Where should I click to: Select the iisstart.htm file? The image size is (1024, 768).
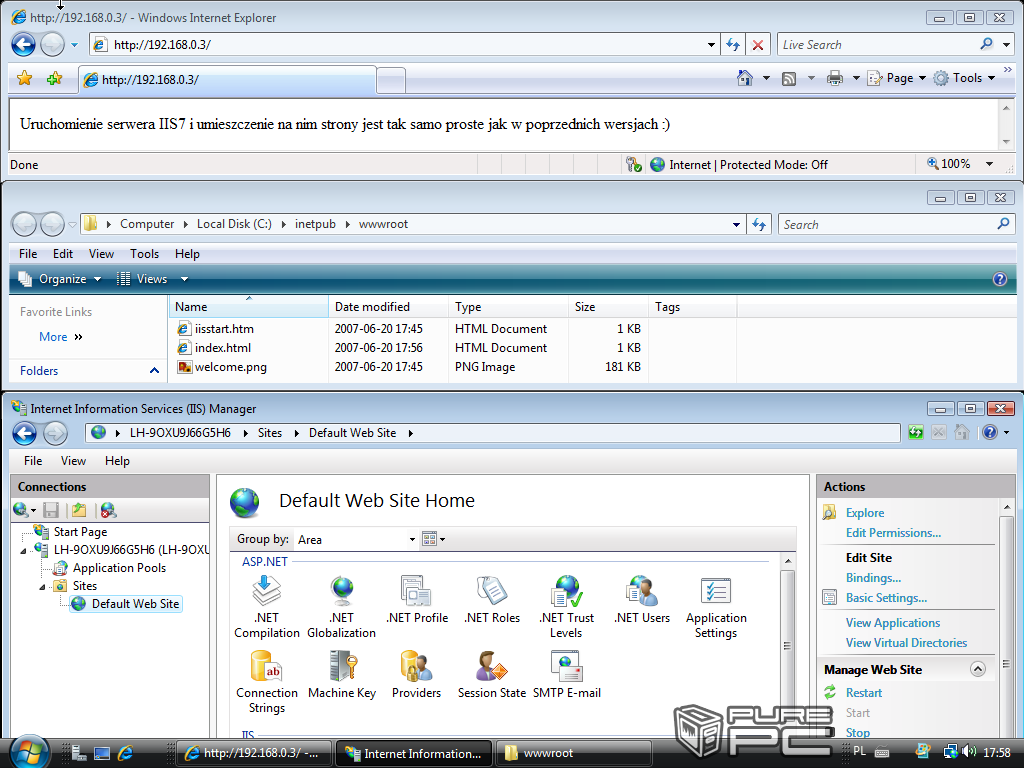[x=224, y=329]
